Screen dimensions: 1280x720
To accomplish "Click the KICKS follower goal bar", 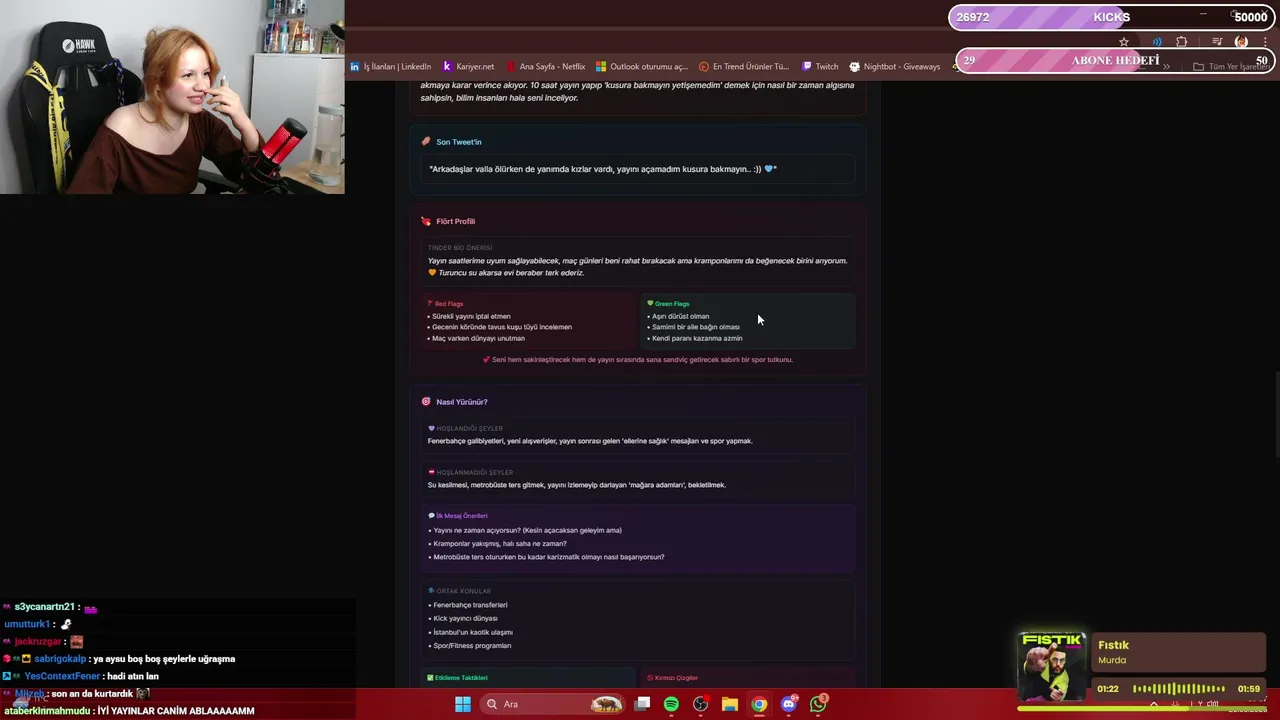I will pos(1111,17).
